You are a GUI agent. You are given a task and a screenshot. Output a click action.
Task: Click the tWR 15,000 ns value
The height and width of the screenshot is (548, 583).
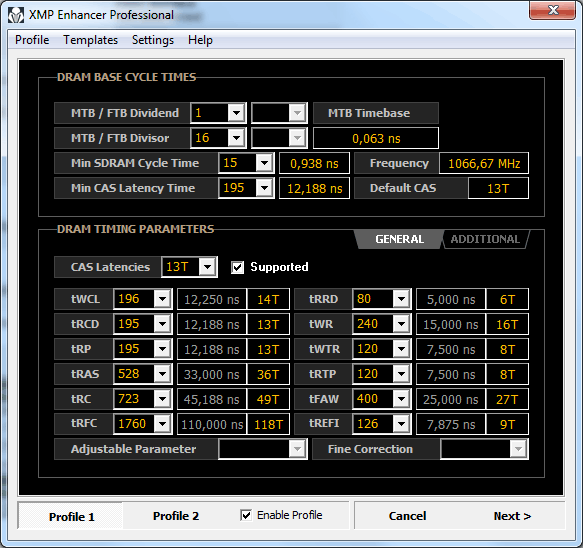(x=451, y=324)
